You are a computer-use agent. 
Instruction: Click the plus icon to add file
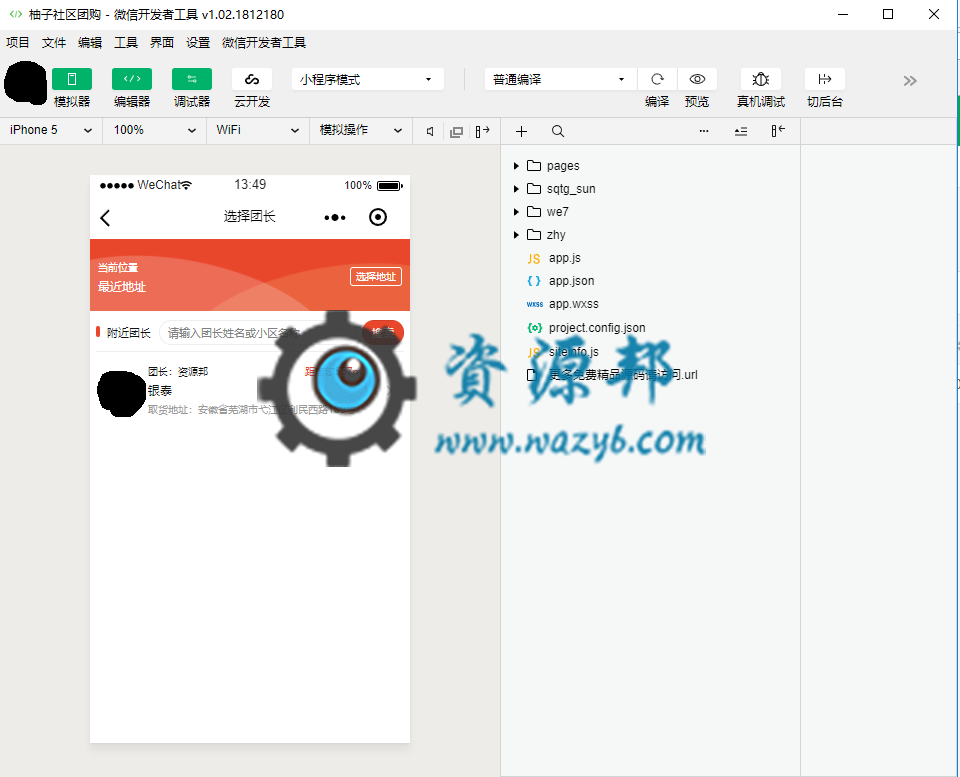521,131
